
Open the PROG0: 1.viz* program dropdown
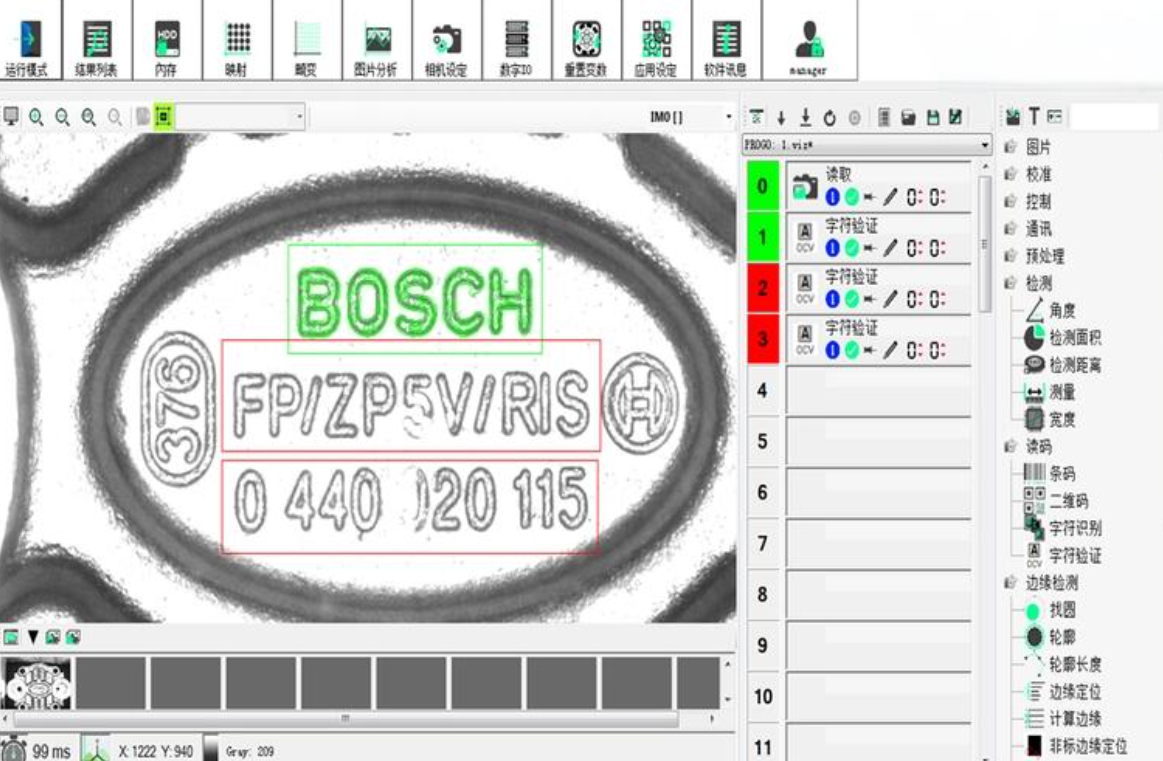pos(984,145)
